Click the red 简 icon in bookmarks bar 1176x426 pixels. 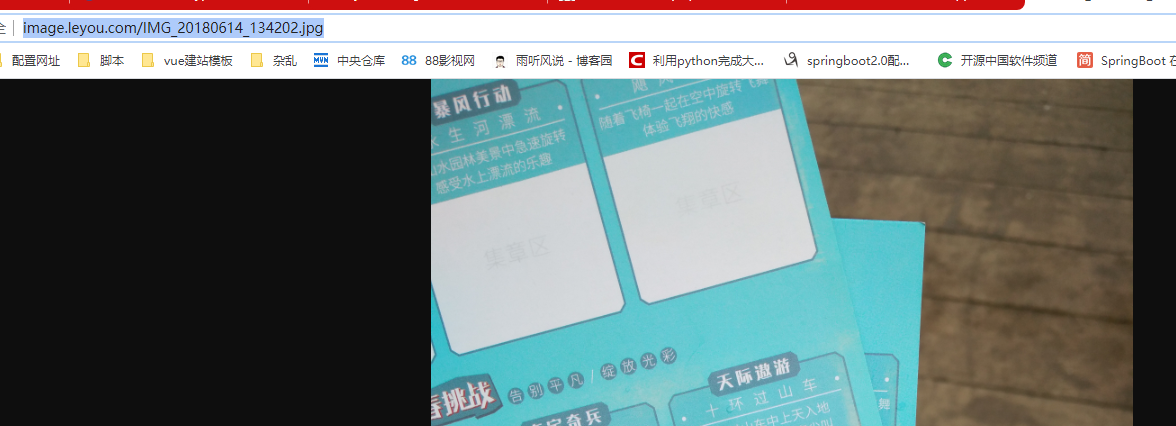click(1084, 61)
